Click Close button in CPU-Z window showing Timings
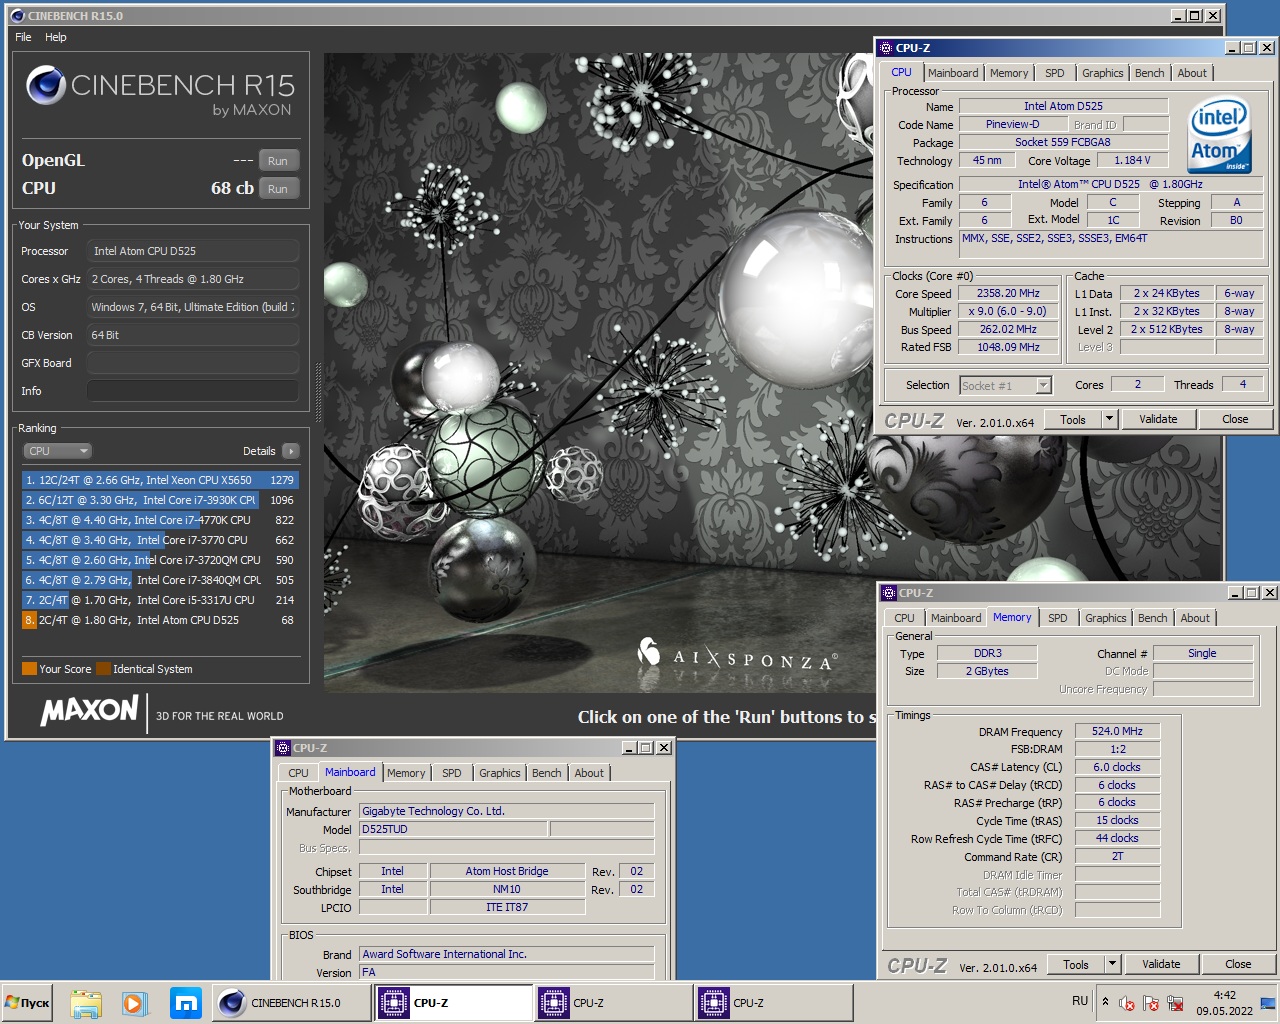Viewport: 1280px width, 1024px height. (x=1238, y=965)
